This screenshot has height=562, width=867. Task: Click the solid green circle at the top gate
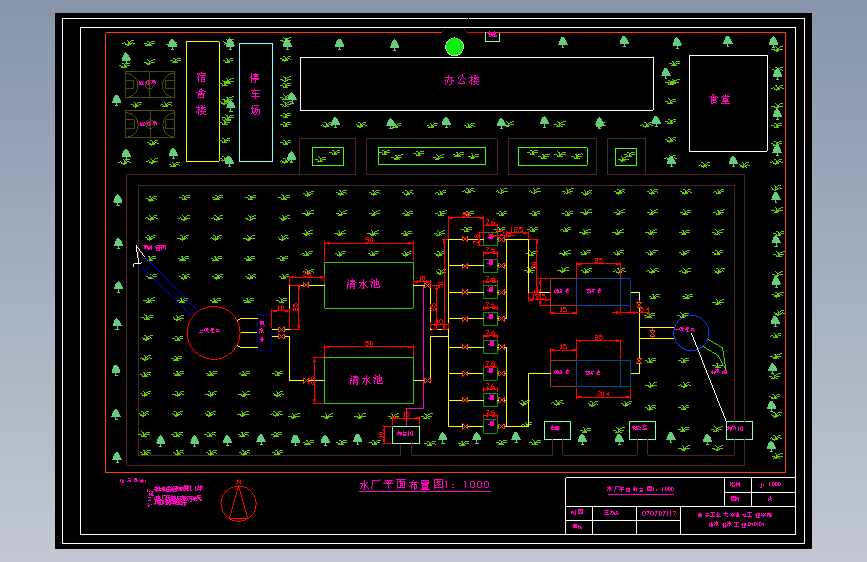click(x=455, y=47)
